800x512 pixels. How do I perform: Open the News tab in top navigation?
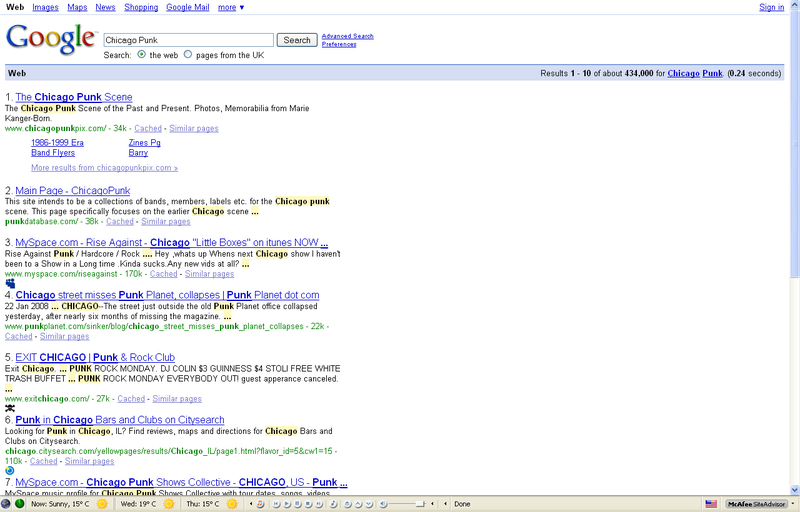pyautogui.click(x=105, y=7)
